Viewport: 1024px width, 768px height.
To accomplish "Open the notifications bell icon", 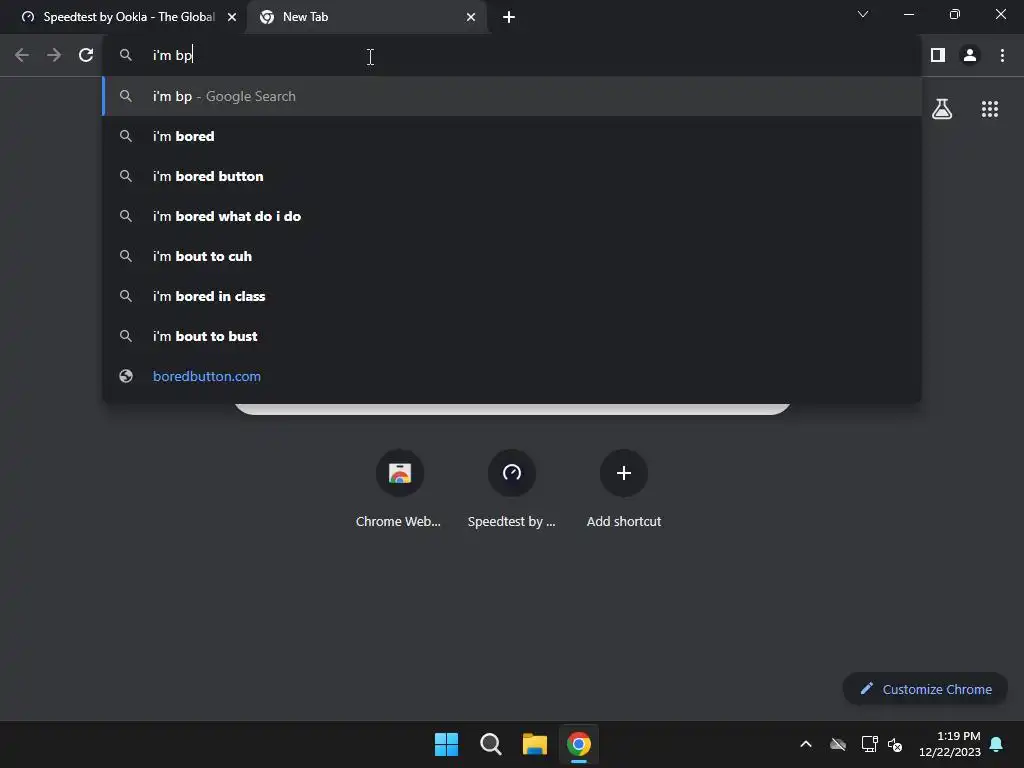I will click(997, 744).
